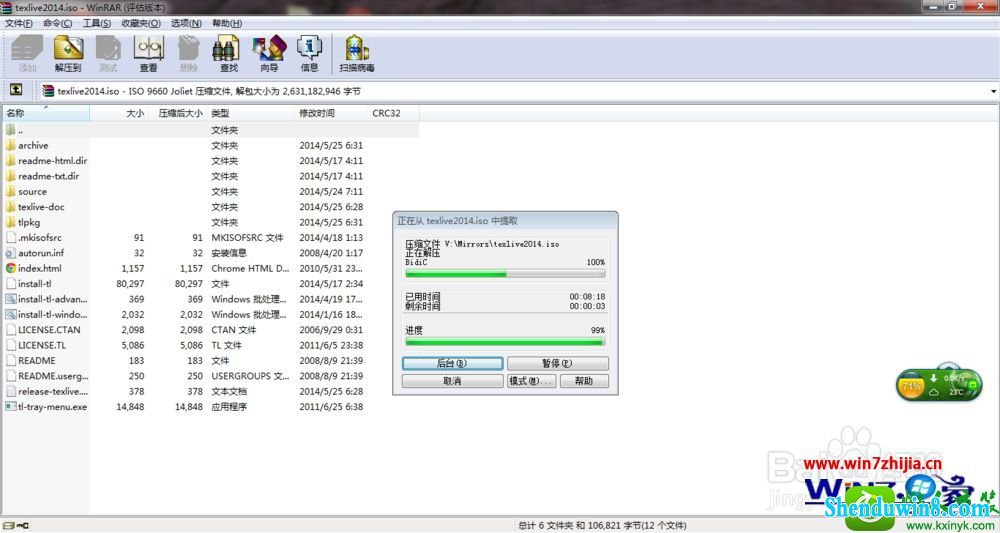Image resolution: width=1000 pixels, height=533 pixels.
Task: Select the README file name
Action: click(x=36, y=360)
